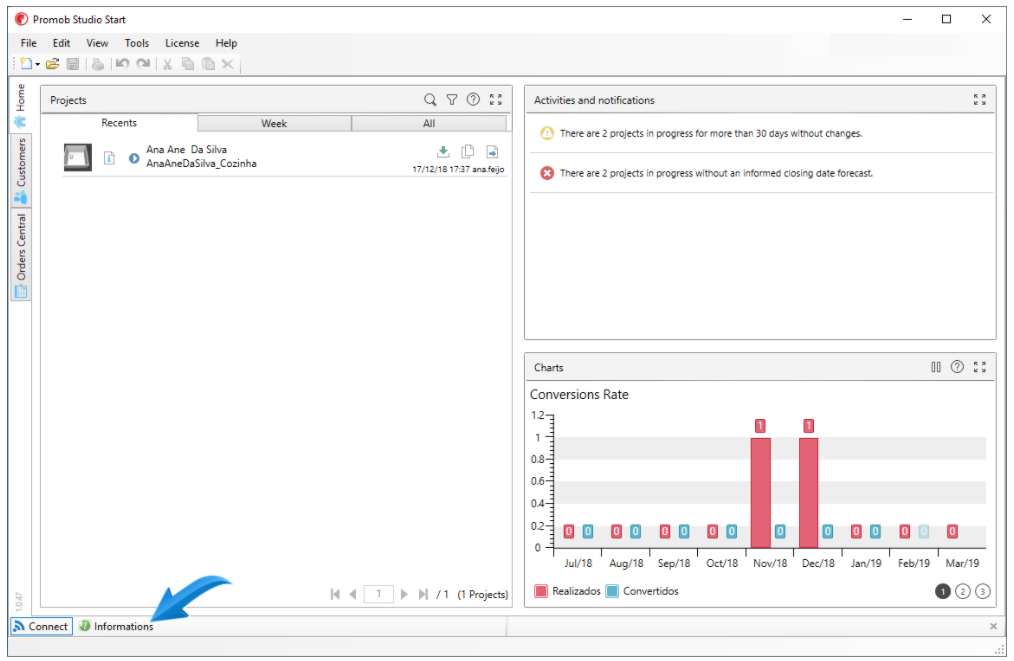The image size is (1014, 661).
Task: Search projects with the magnifier icon
Action: click(x=430, y=100)
